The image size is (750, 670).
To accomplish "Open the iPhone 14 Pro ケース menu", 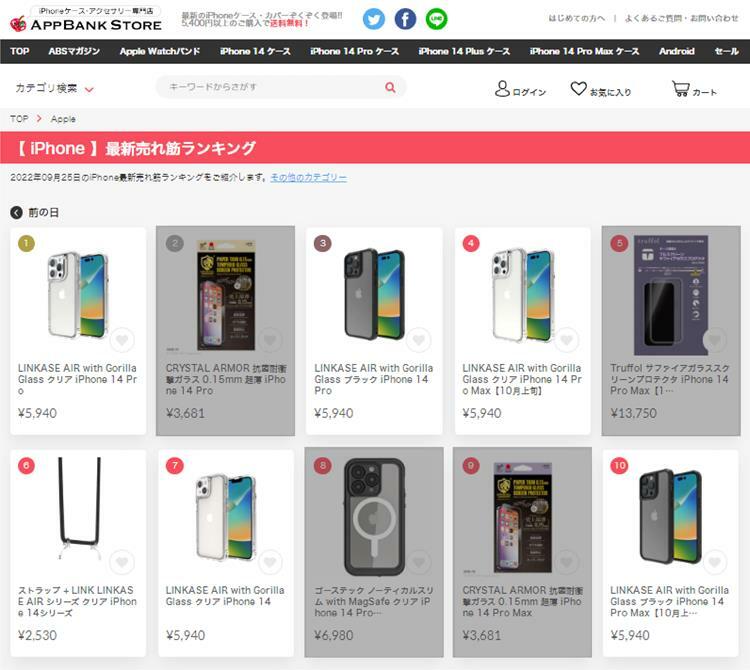I will pyautogui.click(x=354, y=51).
